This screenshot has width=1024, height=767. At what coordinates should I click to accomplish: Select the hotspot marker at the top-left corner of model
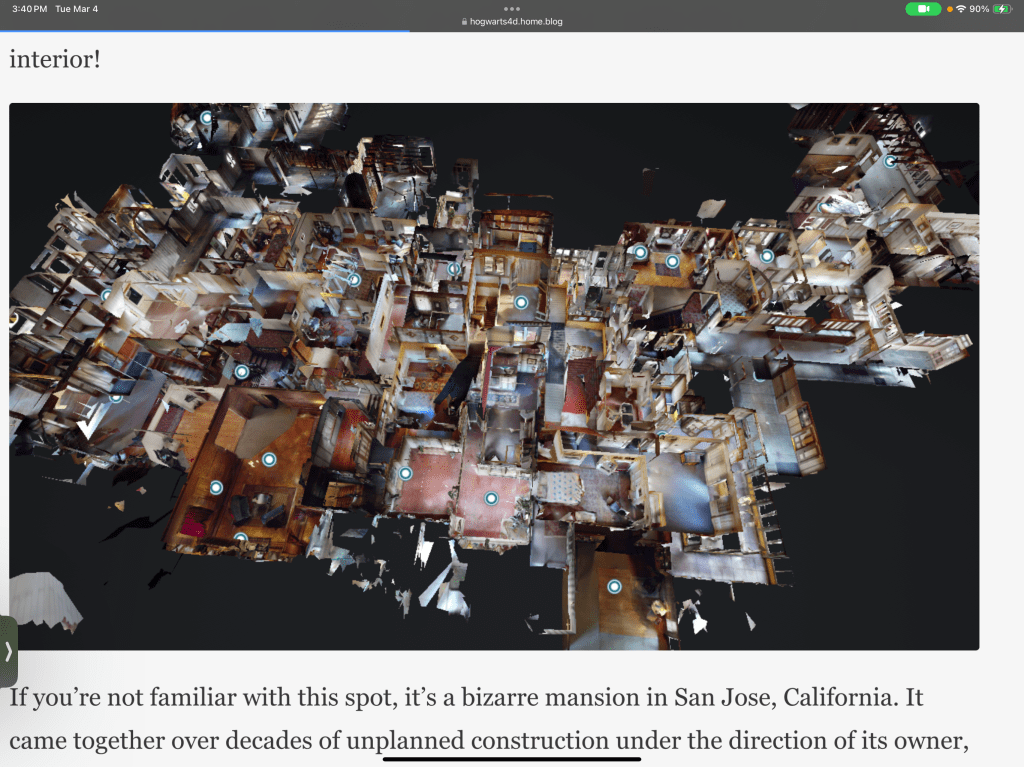coord(207,117)
